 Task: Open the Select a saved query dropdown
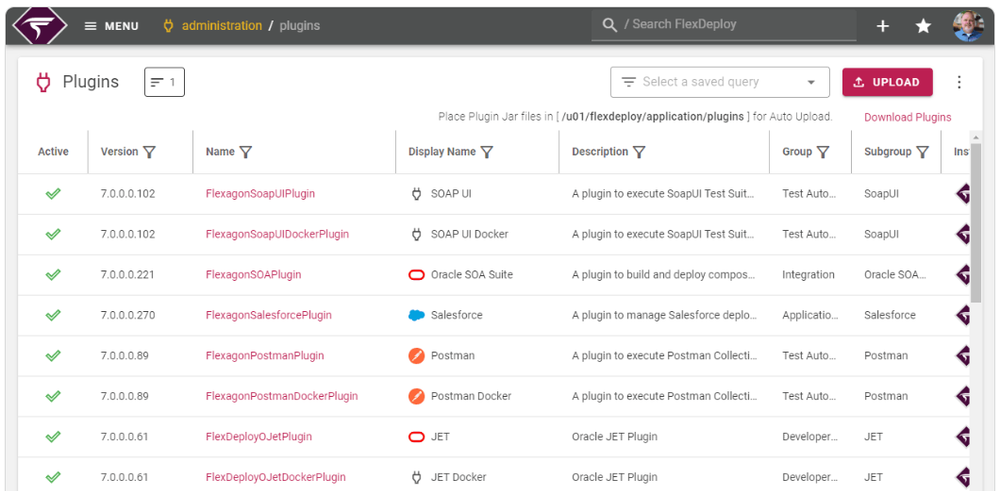[x=720, y=82]
